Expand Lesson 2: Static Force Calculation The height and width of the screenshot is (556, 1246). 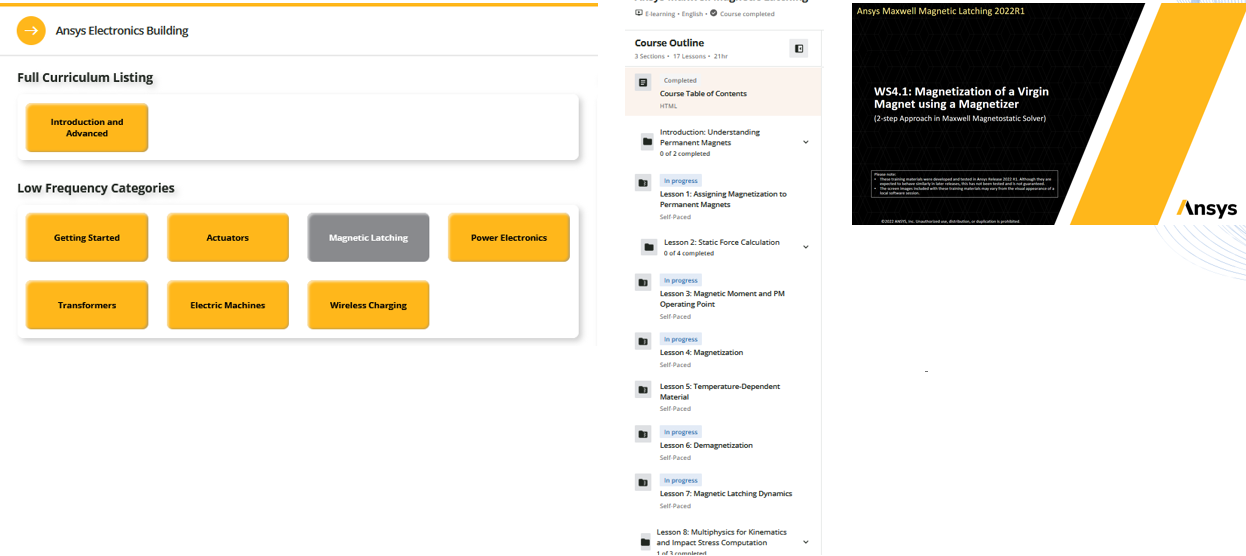click(x=805, y=247)
